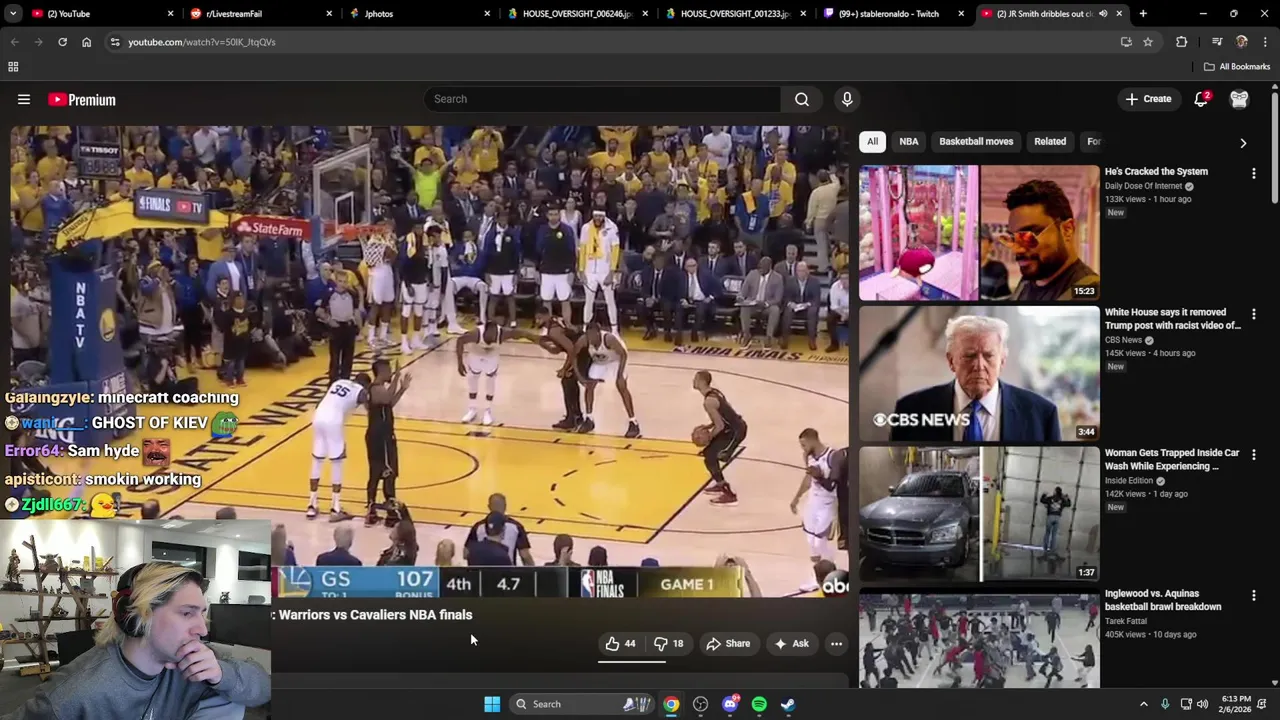Open the Daily Dose Of Internet channel
The width and height of the screenshot is (1280, 720).
(1143, 186)
